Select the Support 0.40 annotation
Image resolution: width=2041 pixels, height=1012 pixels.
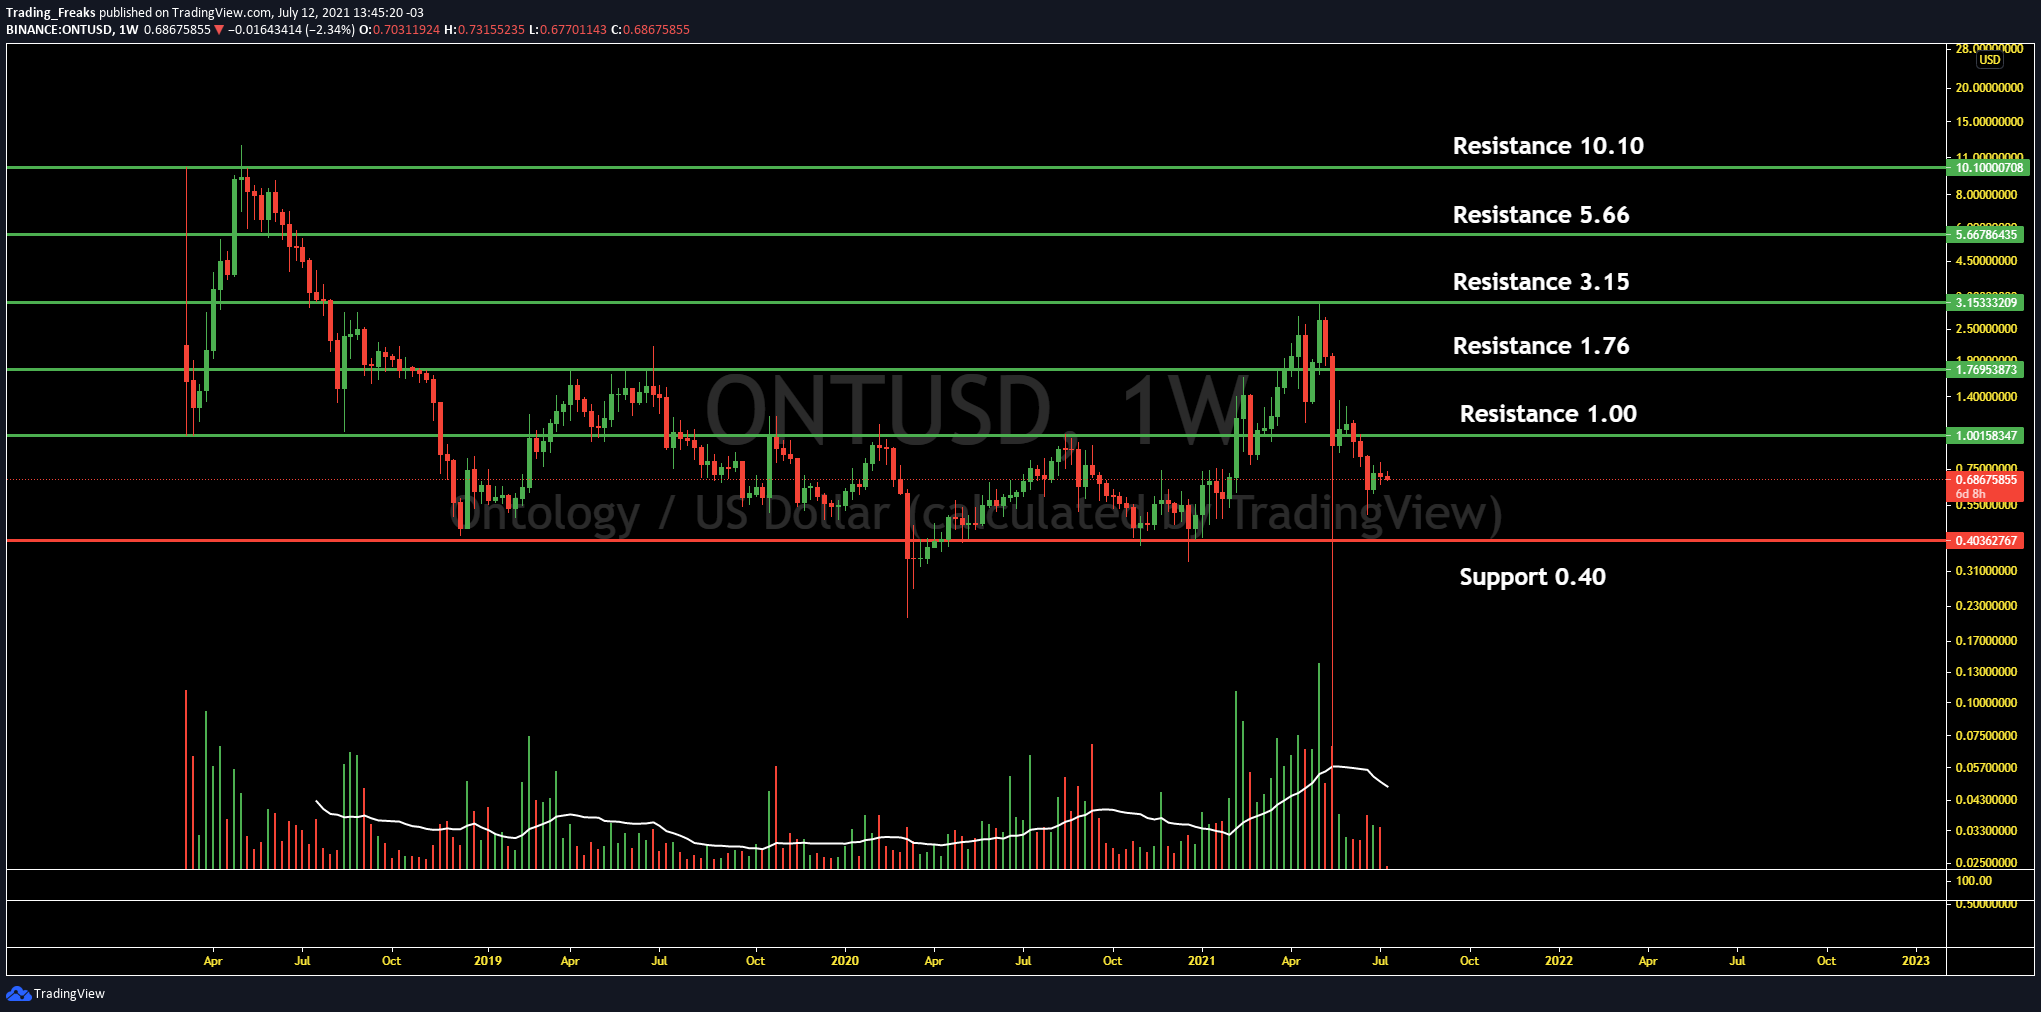tap(1532, 577)
